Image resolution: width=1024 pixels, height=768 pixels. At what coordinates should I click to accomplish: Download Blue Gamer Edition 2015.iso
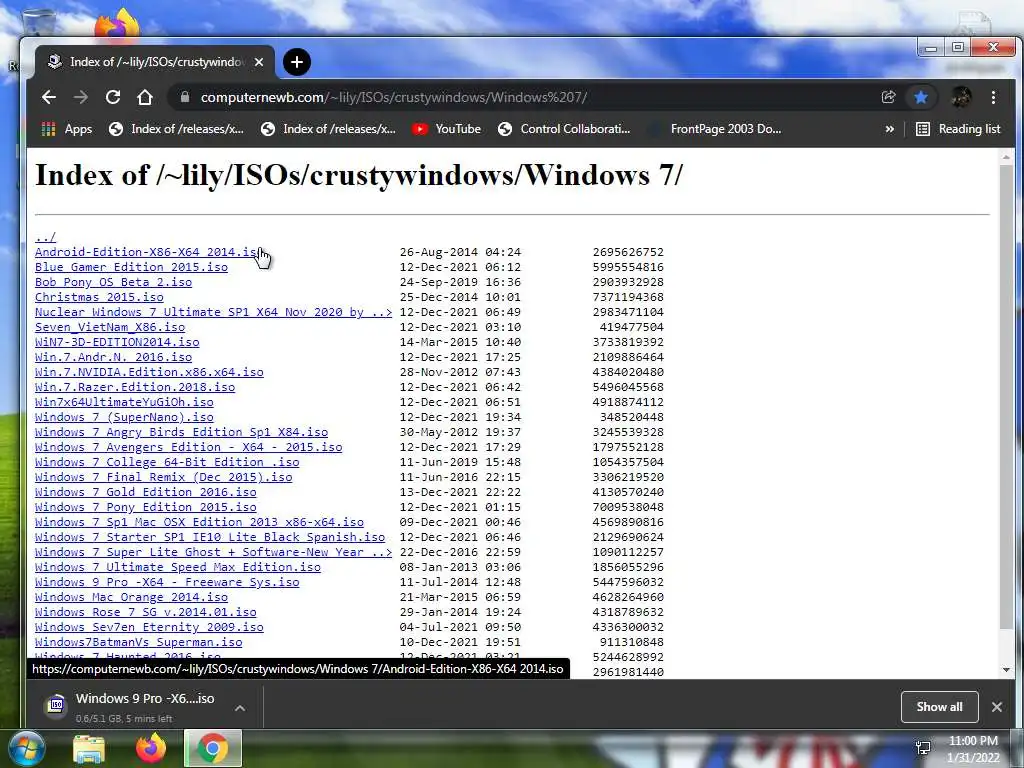(131, 267)
